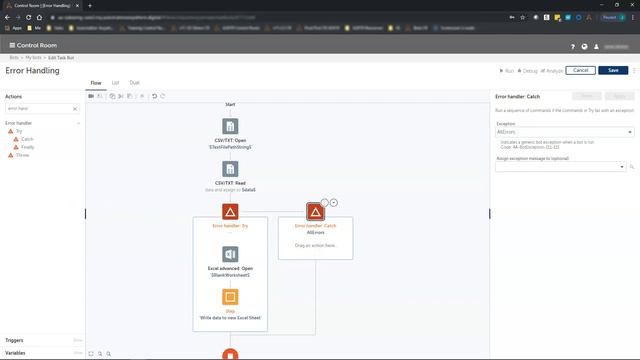Screen dimensions: 640x360
Task: Click the zoom in magnifier on canvas
Action: click(100, 354)
